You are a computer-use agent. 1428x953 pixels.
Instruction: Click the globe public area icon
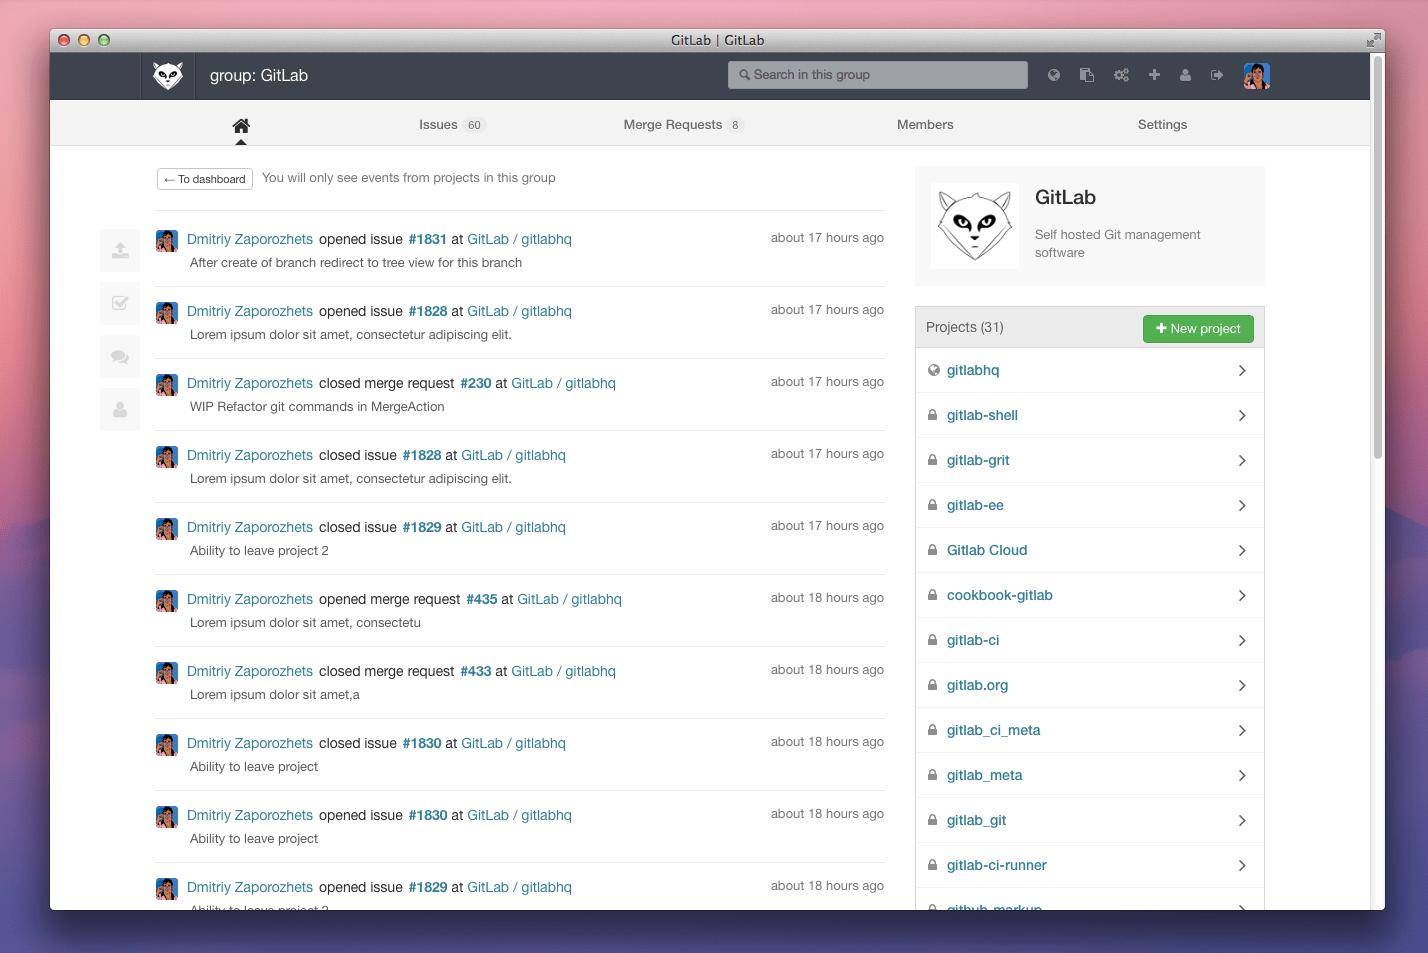[1053, 75]
